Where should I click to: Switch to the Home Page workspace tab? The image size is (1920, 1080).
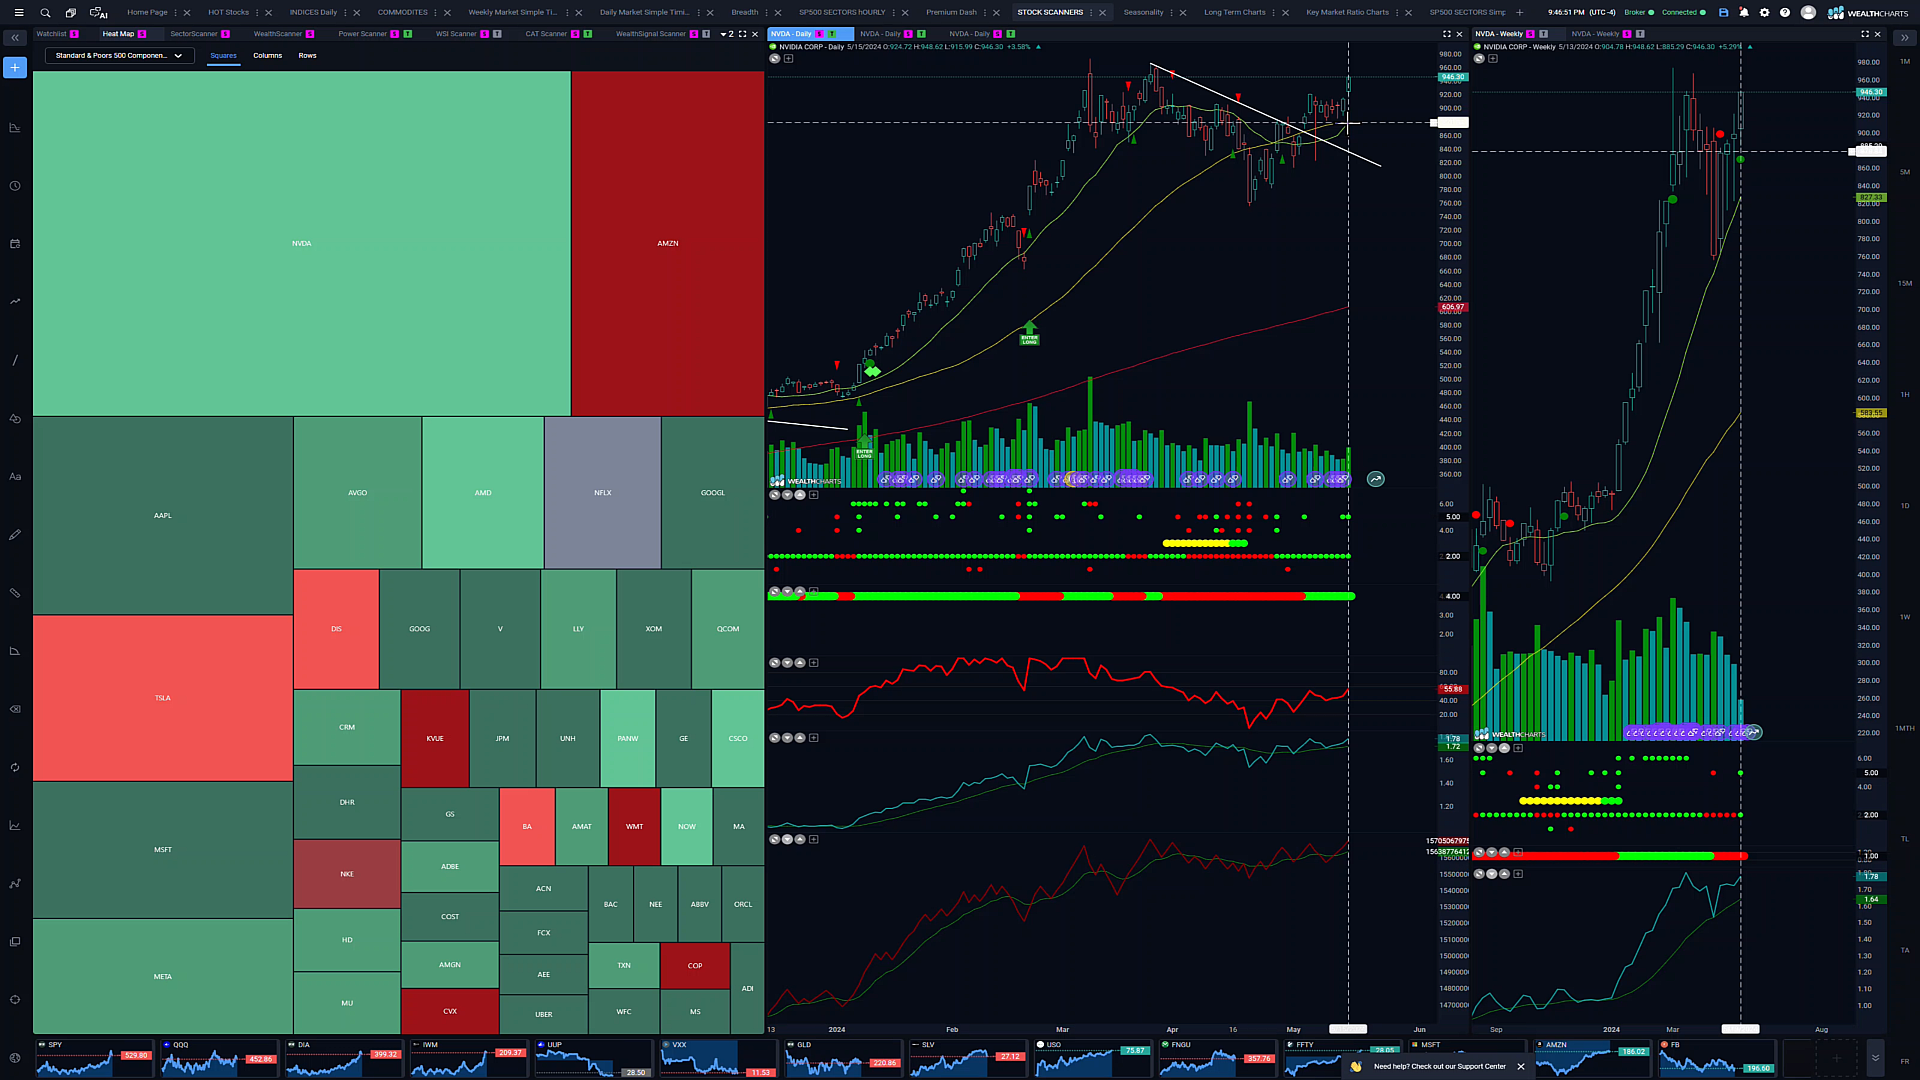(147, 13)
